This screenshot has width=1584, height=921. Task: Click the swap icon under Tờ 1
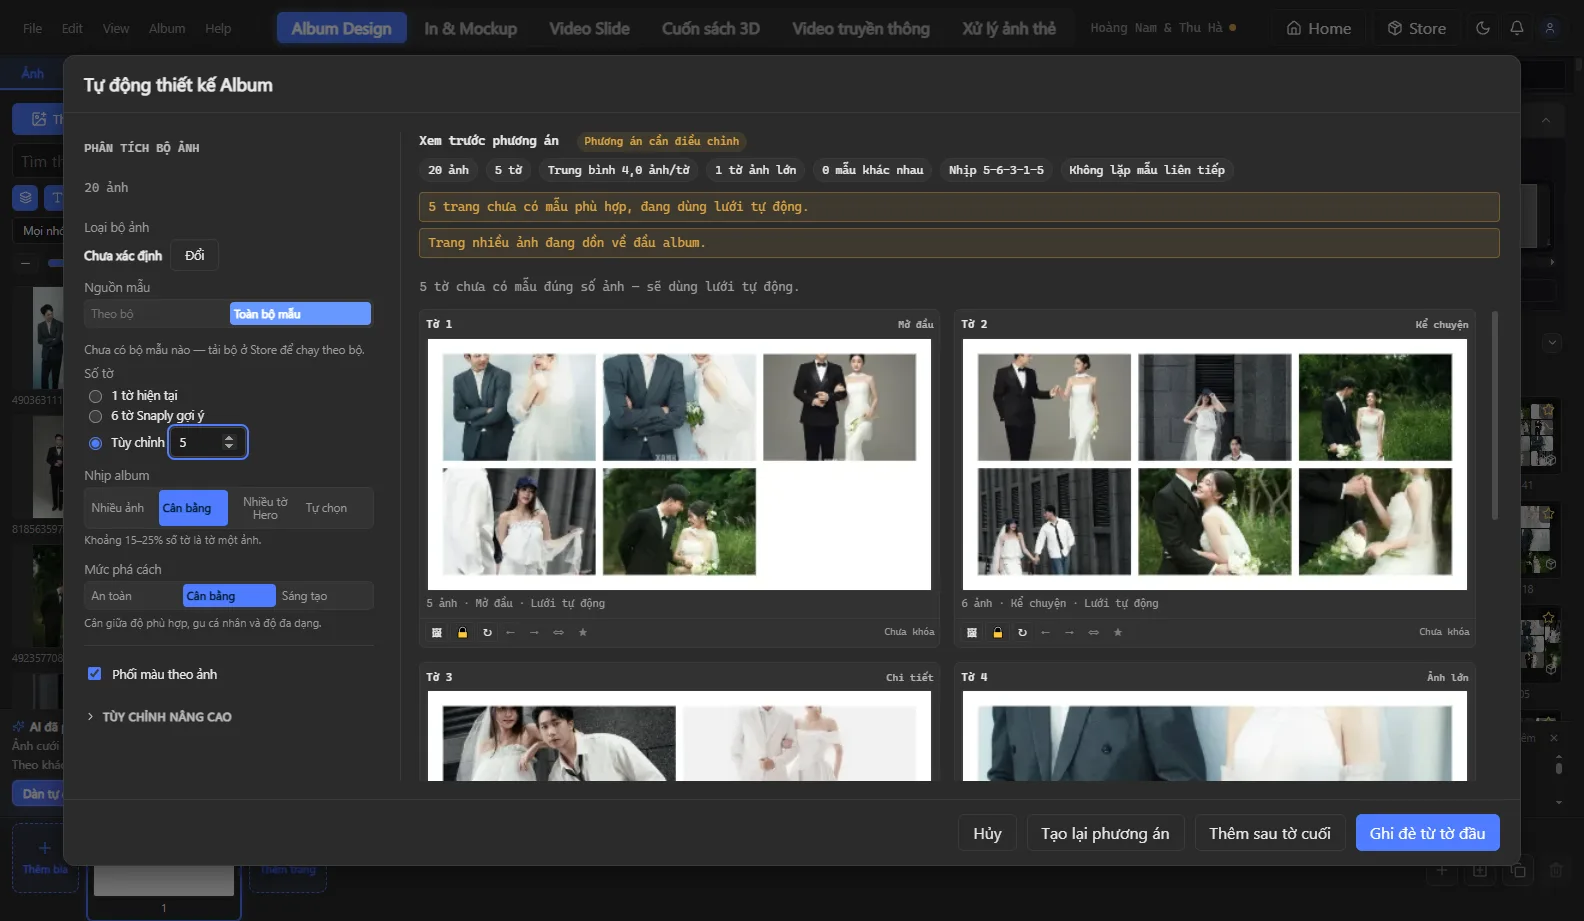(x=558, y=632)
